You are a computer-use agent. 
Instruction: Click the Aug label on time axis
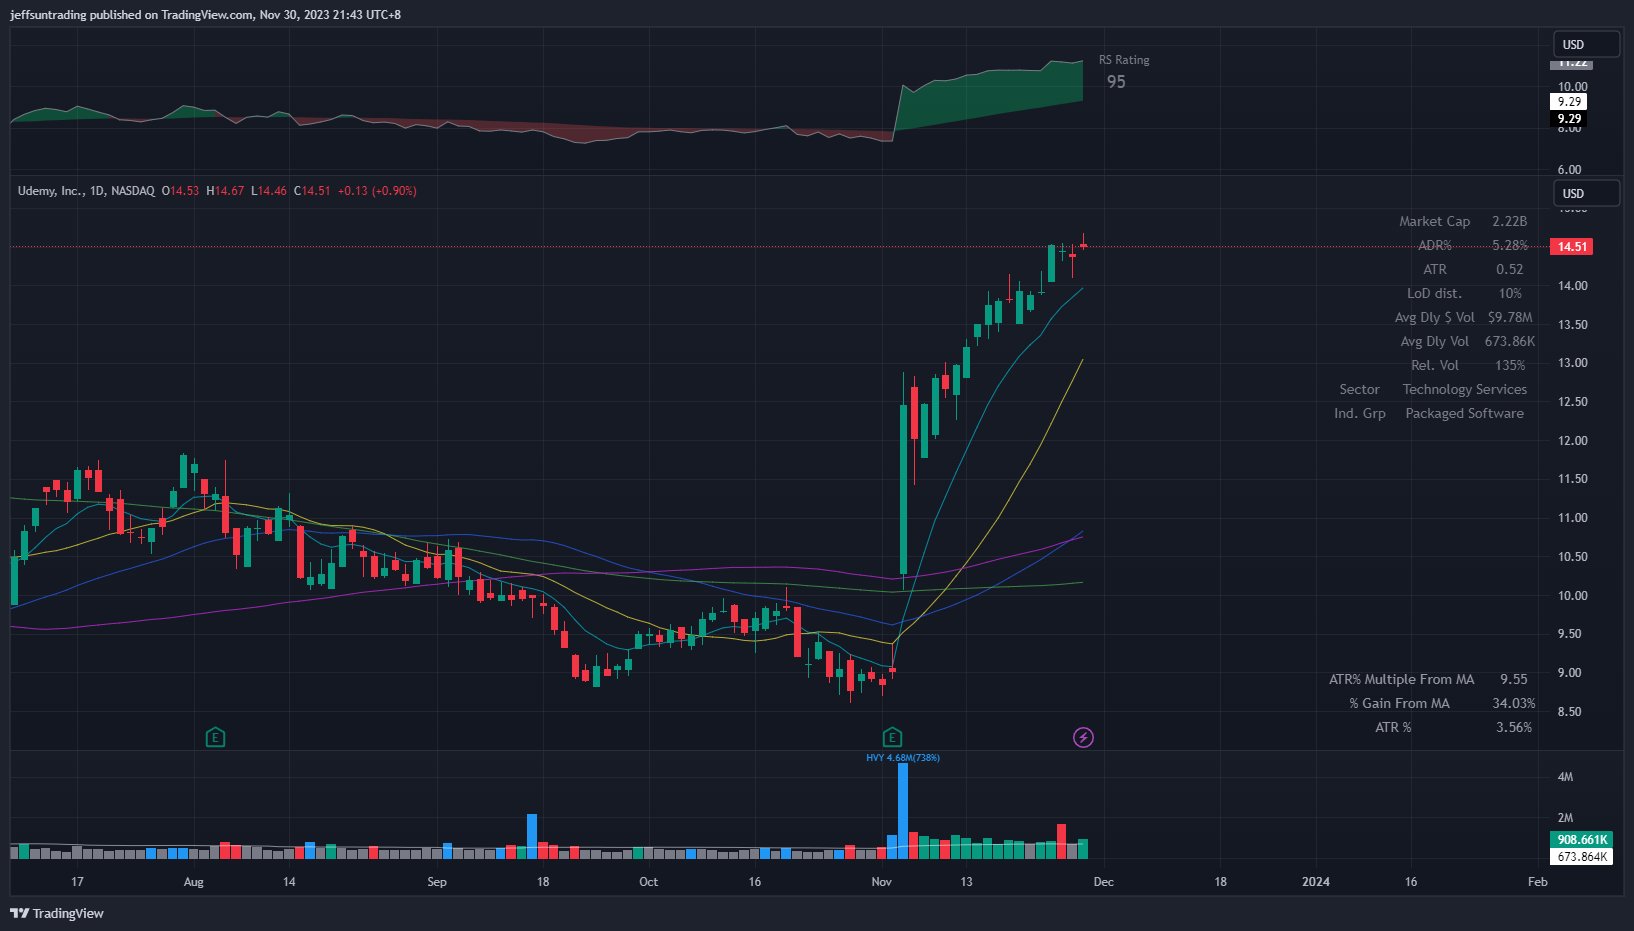194,882
